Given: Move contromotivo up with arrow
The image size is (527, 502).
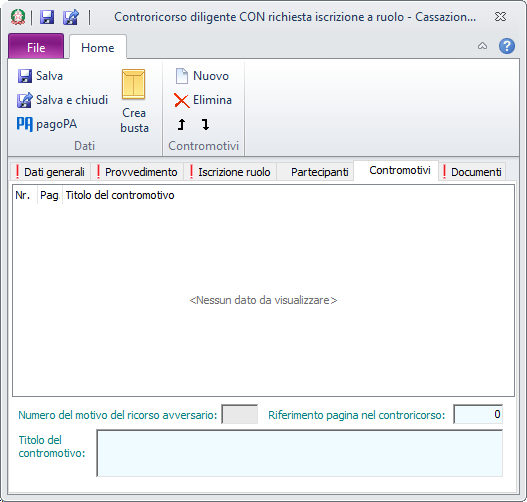Looking at the screenshot, I should coord(181,125).
